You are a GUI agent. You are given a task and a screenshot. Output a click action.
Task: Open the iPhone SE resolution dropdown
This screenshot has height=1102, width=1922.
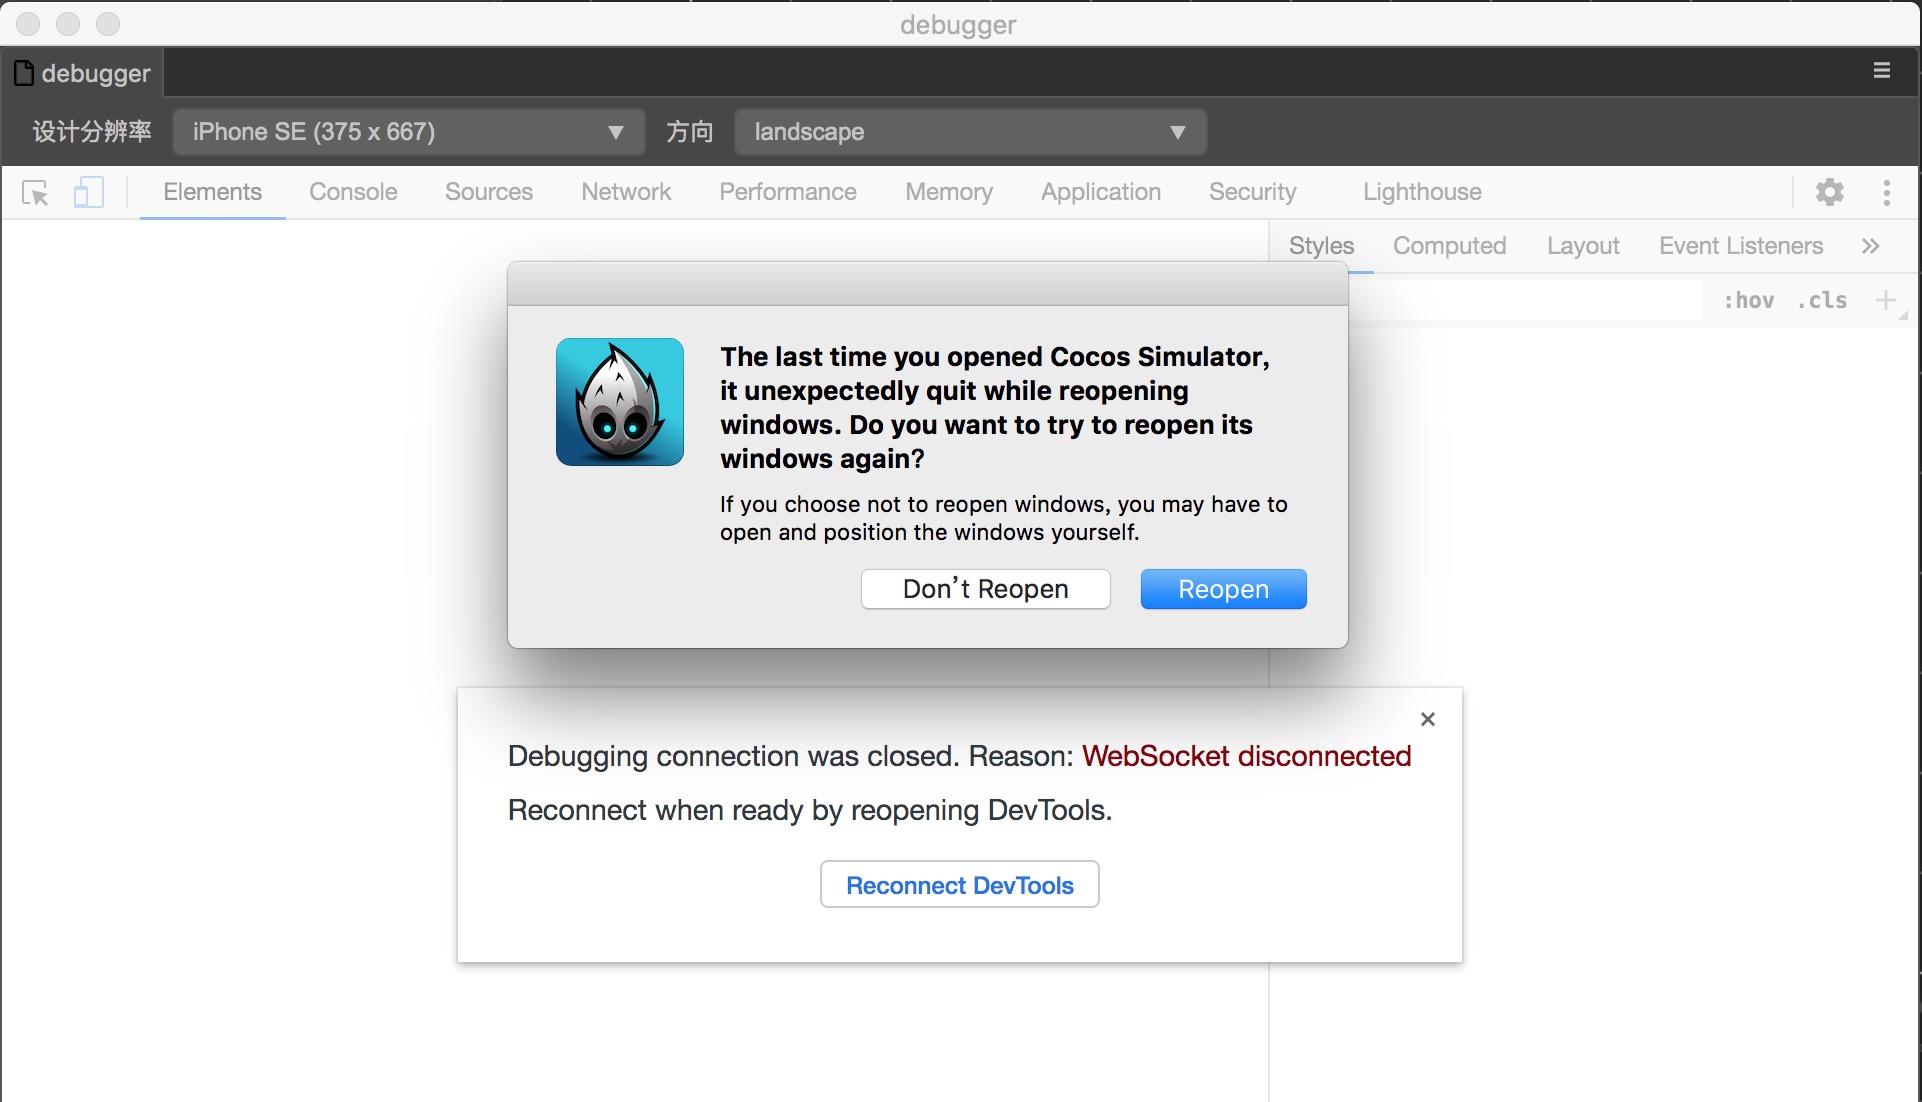pyautogui.click(x=408, y=132)
